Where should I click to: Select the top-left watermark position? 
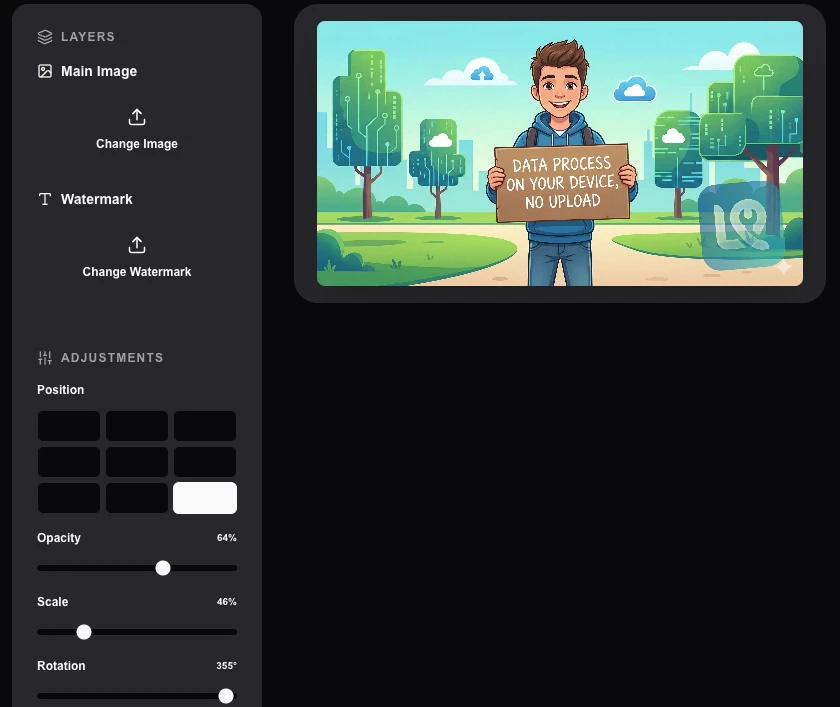pyautogui.click(x=68, y=425)
